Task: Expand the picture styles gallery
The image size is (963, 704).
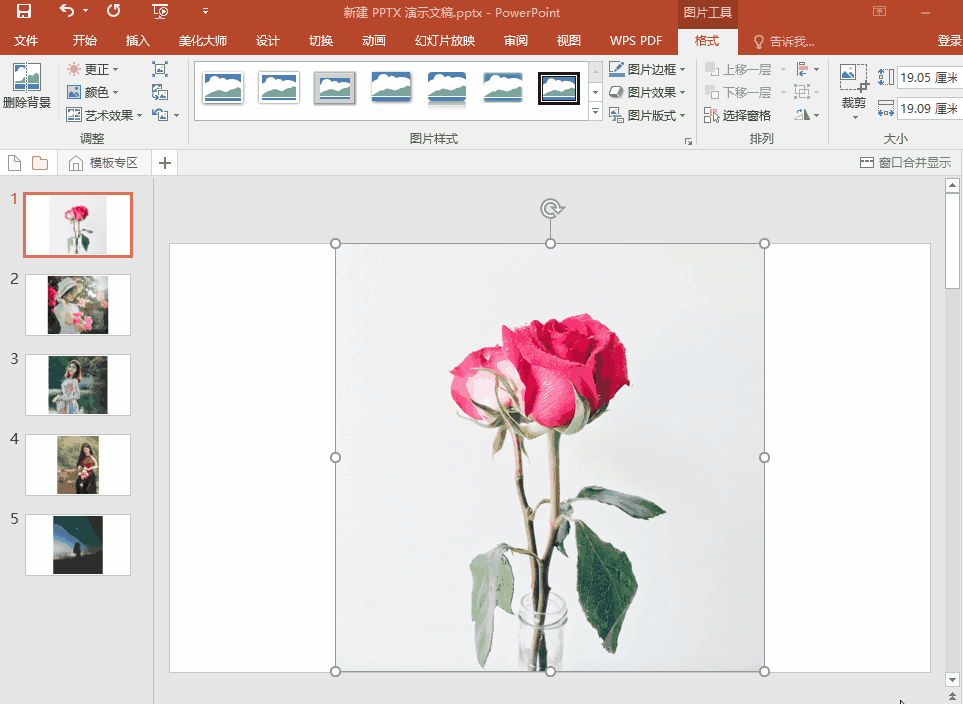Action: click(x=595, y=112)
